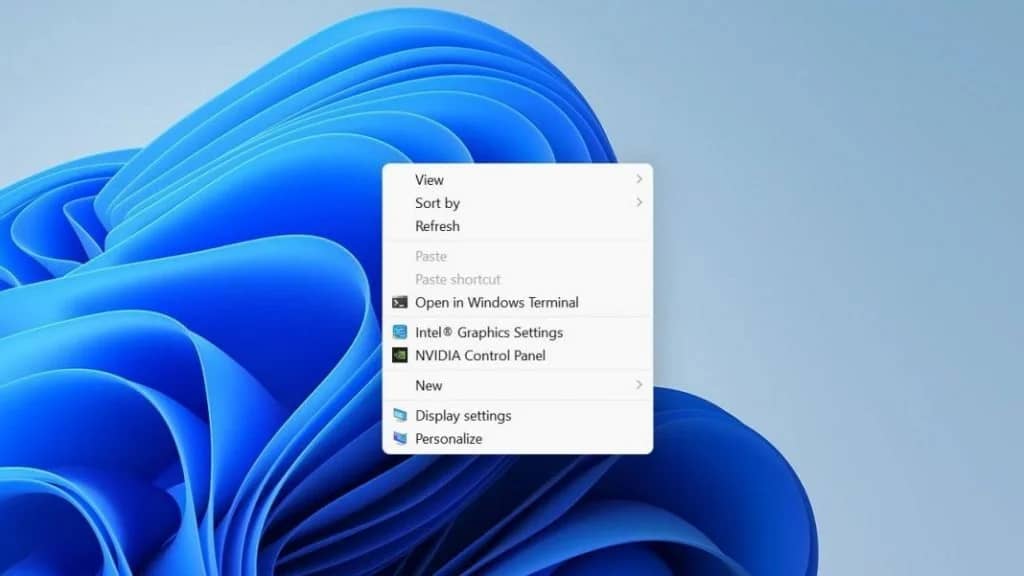Viewport: 1024px width, 576px height.
Task: Open the View menu entry
Action: tap(429, 180)
